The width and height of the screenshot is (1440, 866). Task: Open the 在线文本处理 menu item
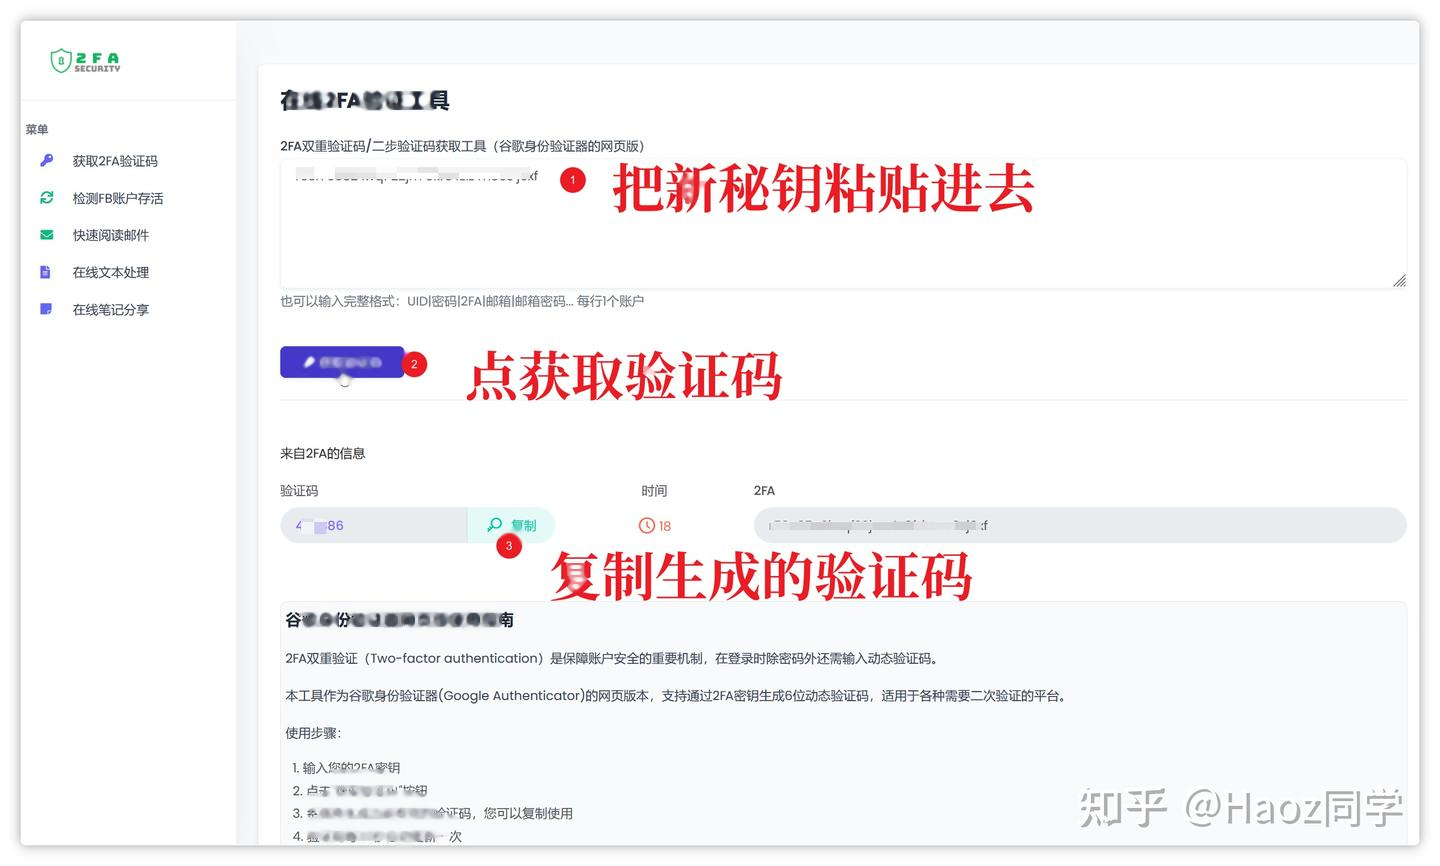tap(111, 272)
